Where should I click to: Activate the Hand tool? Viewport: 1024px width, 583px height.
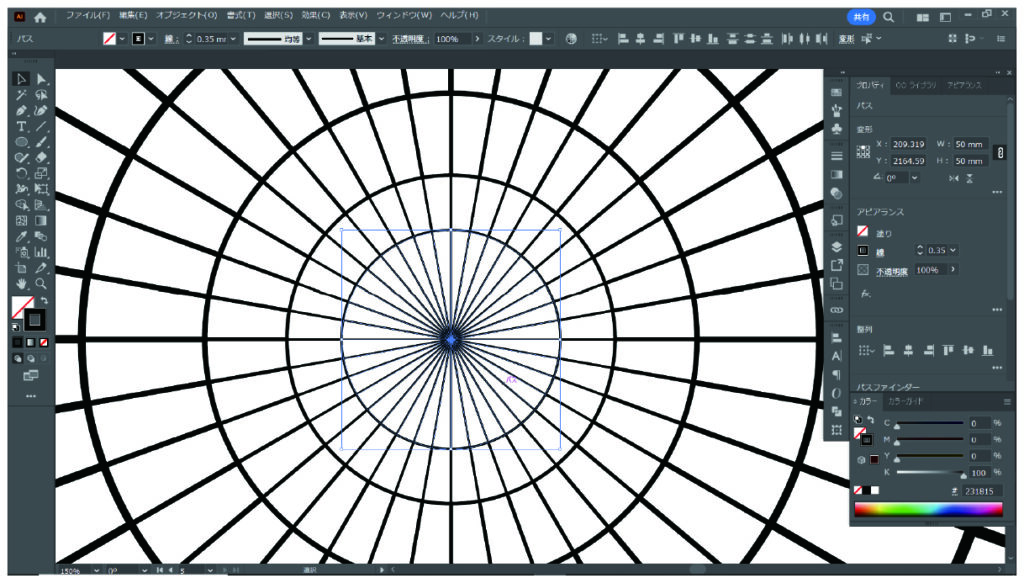pos(21,284)
